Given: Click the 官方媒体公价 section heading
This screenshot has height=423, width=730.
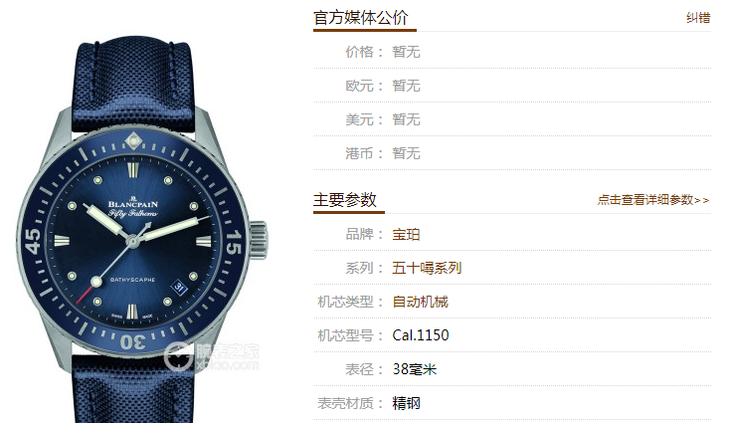Looking at the screenshot, I should 361,18.
